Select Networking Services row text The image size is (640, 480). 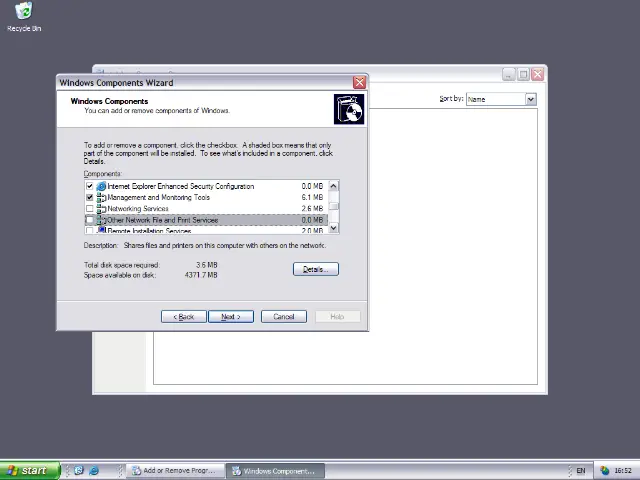tap(138, 209)
